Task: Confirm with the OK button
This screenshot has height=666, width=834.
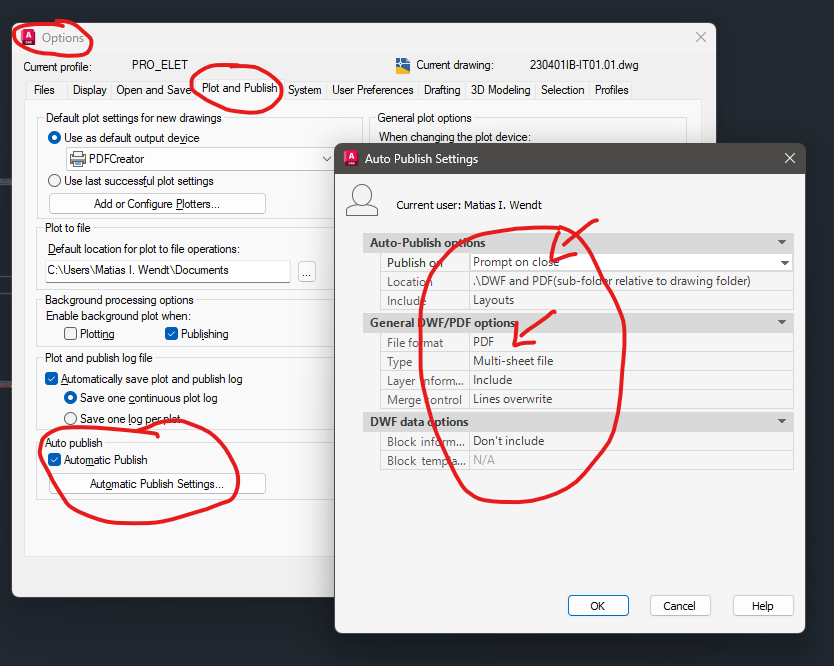Action: (x=598, y=606)
